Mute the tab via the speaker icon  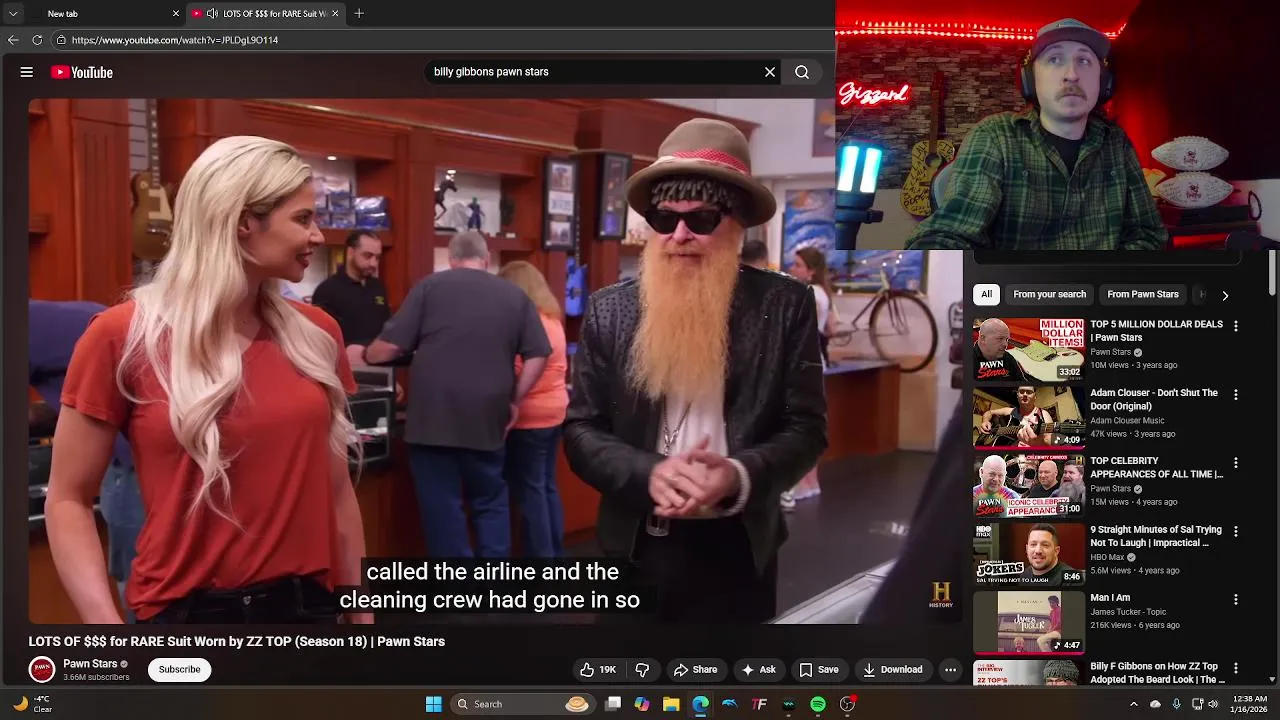(x=212, y=14)
